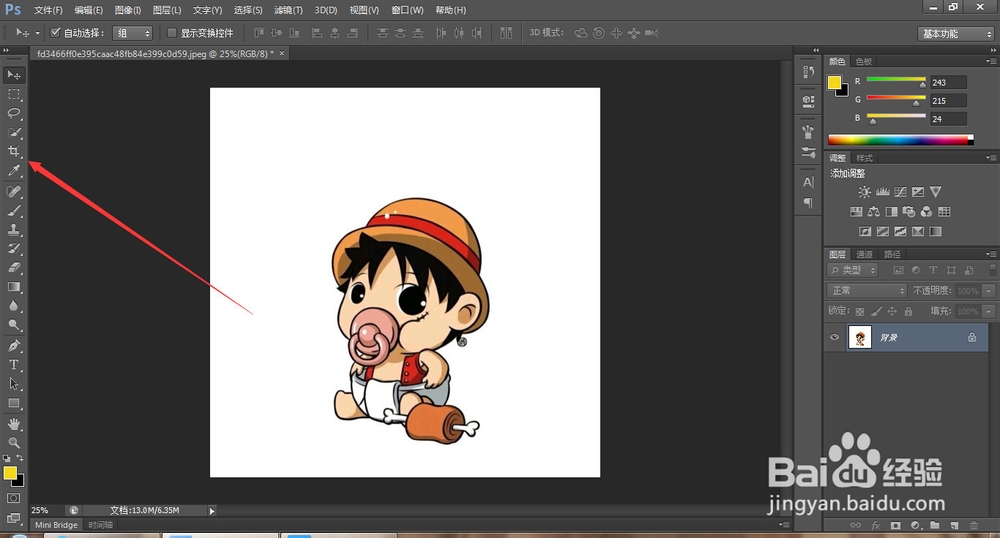Click the G value field
The image size is (1000, 538).
click(948, 101)
